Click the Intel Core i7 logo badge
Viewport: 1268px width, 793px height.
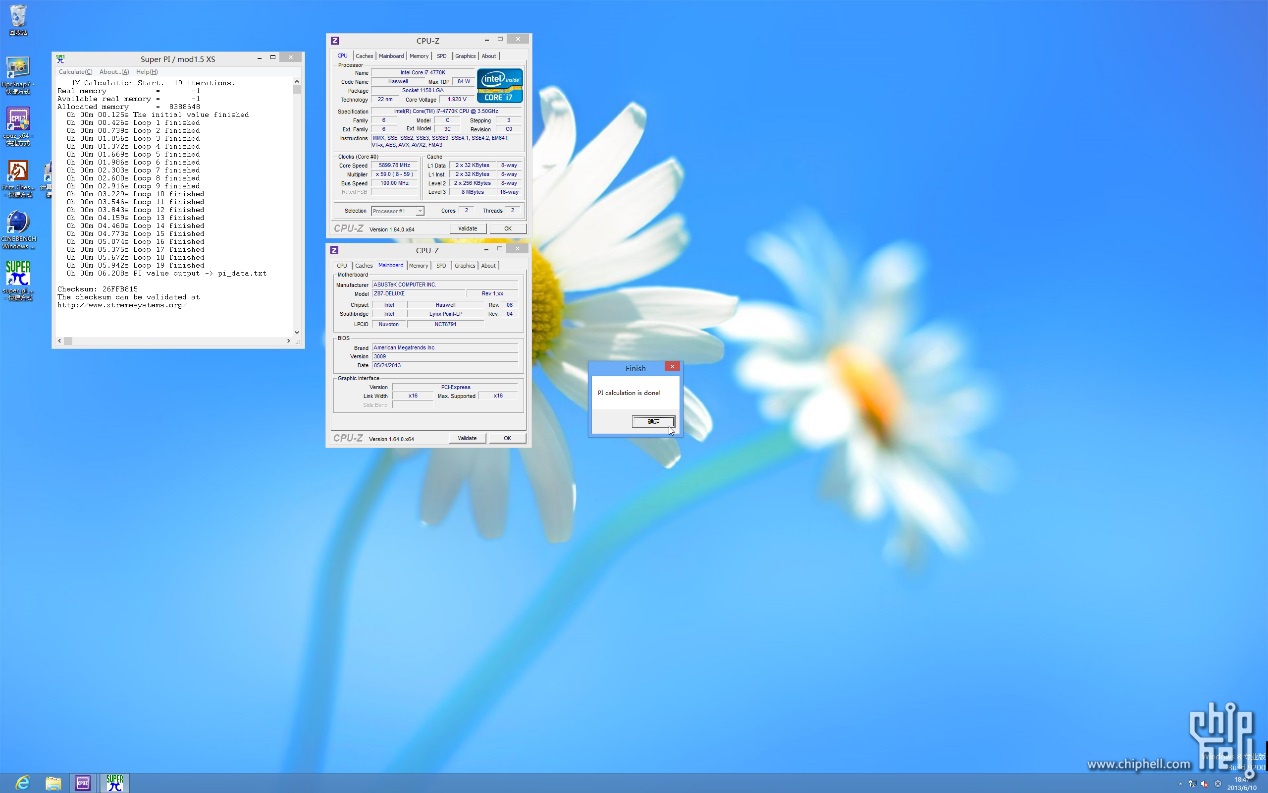500,85
